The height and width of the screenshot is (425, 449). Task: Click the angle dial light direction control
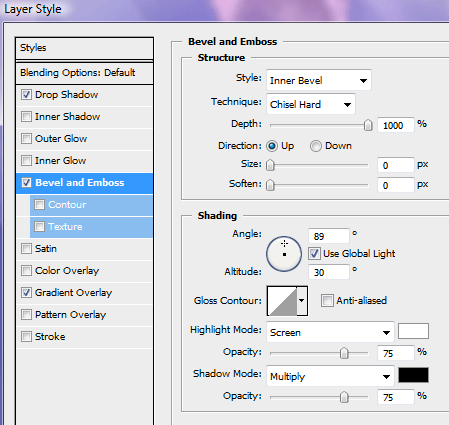284,254
